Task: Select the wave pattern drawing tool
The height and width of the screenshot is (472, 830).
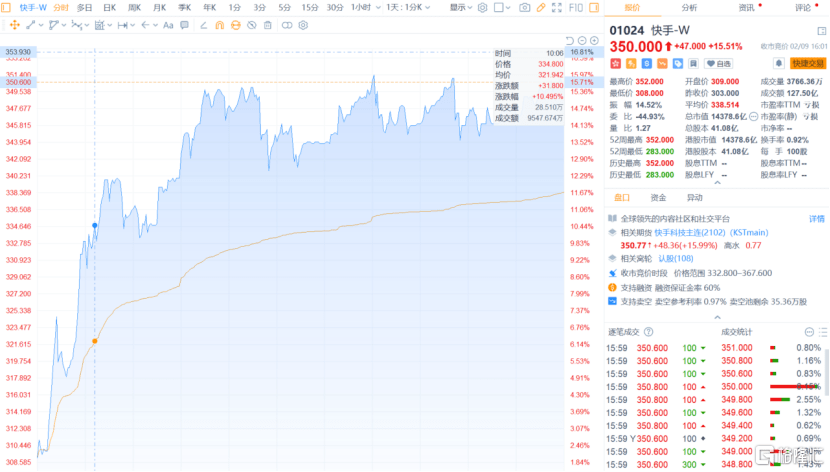Action: [77, 25]
